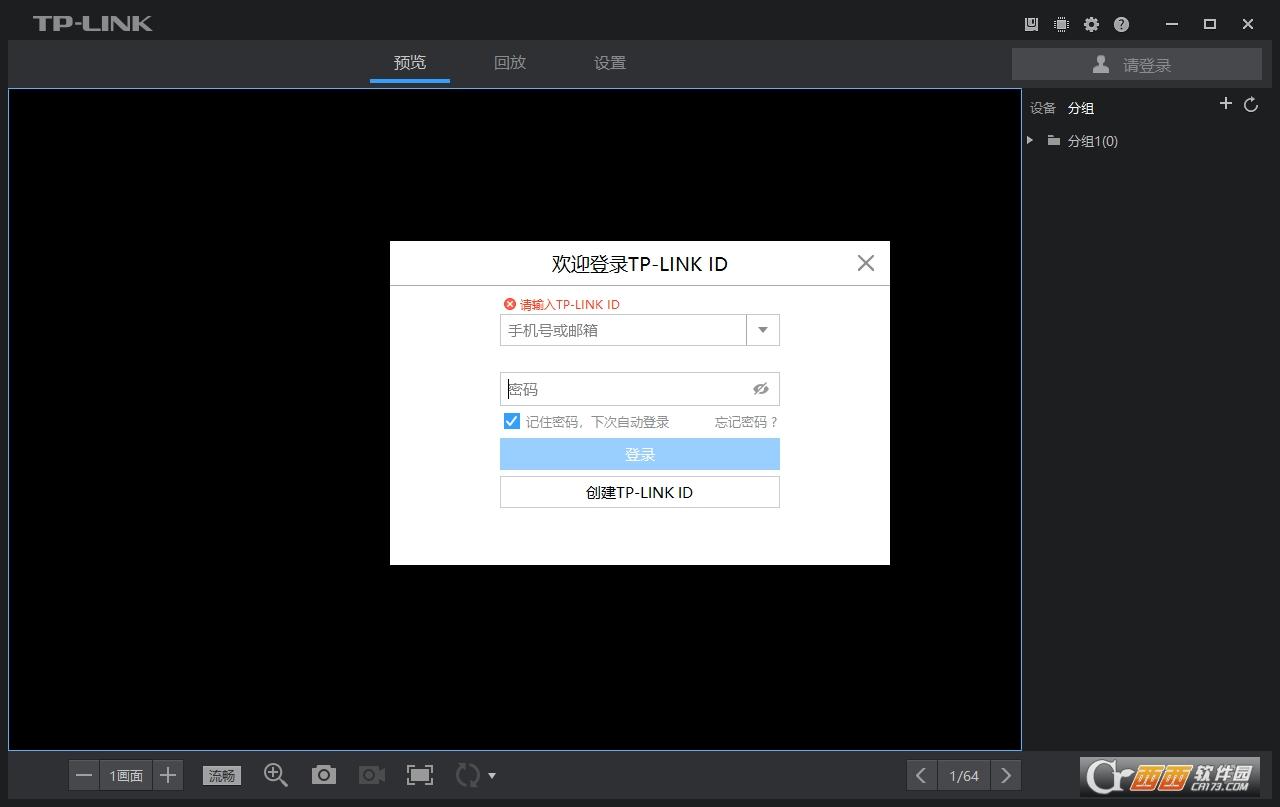The width and height of the screenshot is (1280, 807).
Task: Open the storage card icon in title bar
Action: click(1032, 24)
